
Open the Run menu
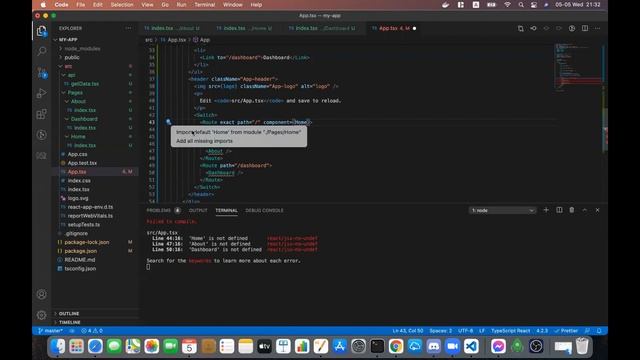(x=181, y=5)
